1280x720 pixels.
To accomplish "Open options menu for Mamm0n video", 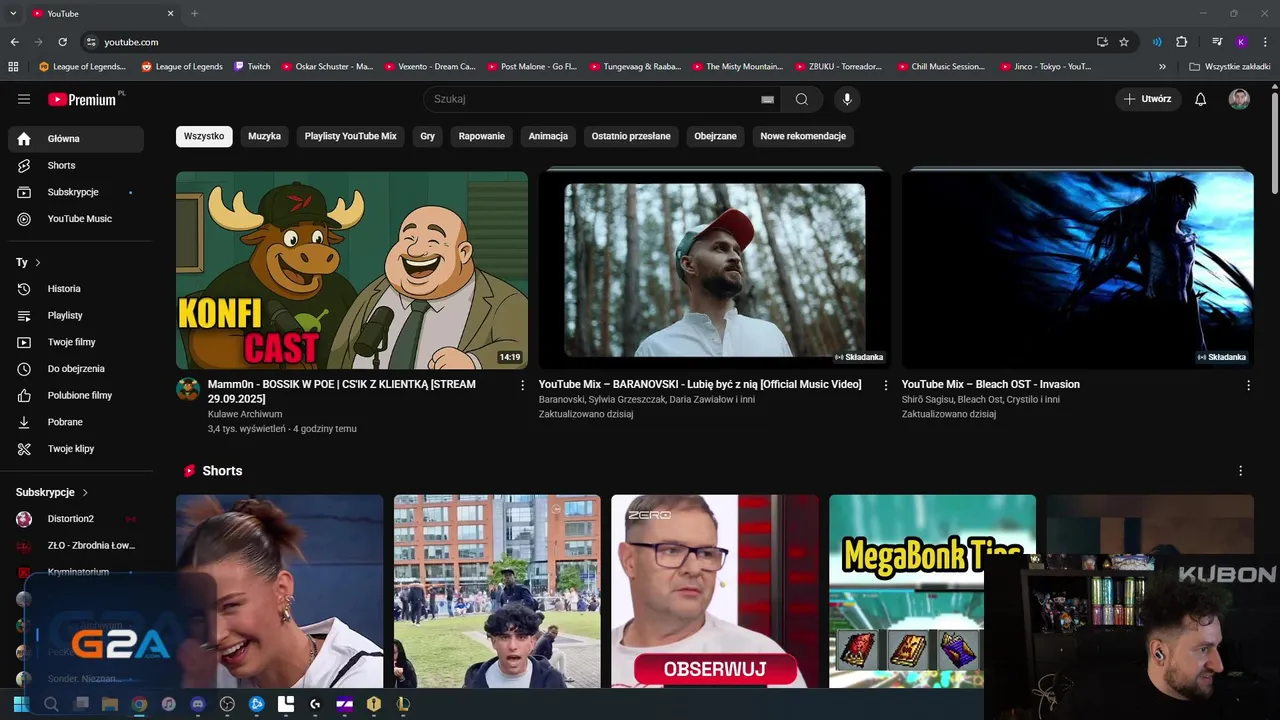I will (522, 385).
